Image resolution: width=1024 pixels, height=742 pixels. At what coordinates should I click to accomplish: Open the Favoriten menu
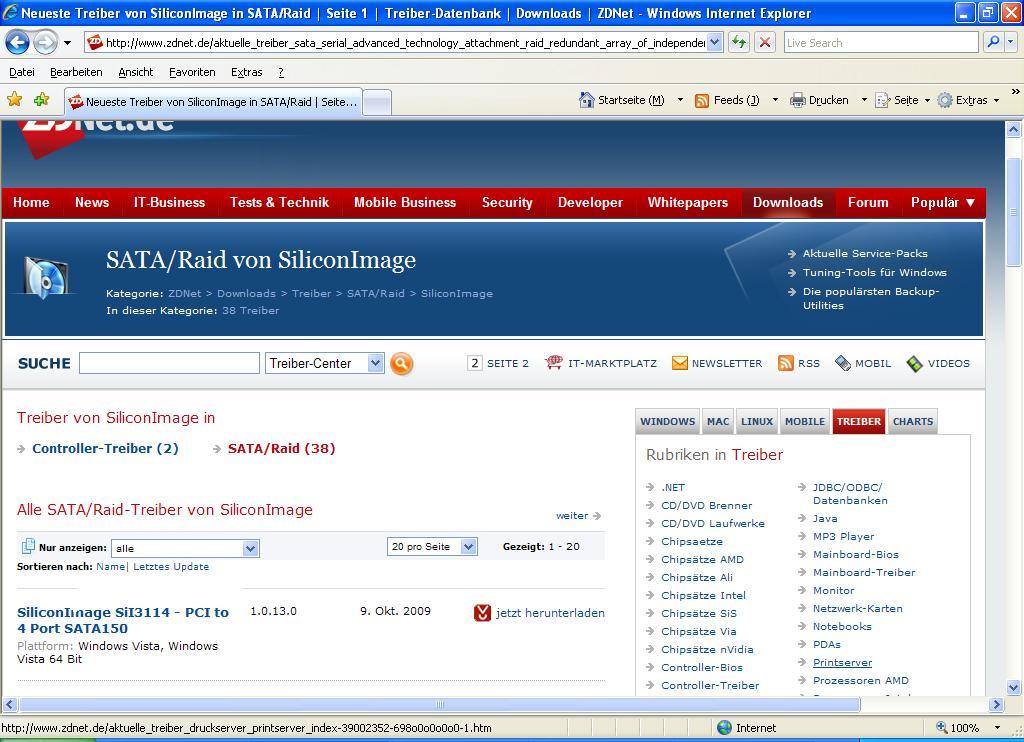[x=192, y=73]
